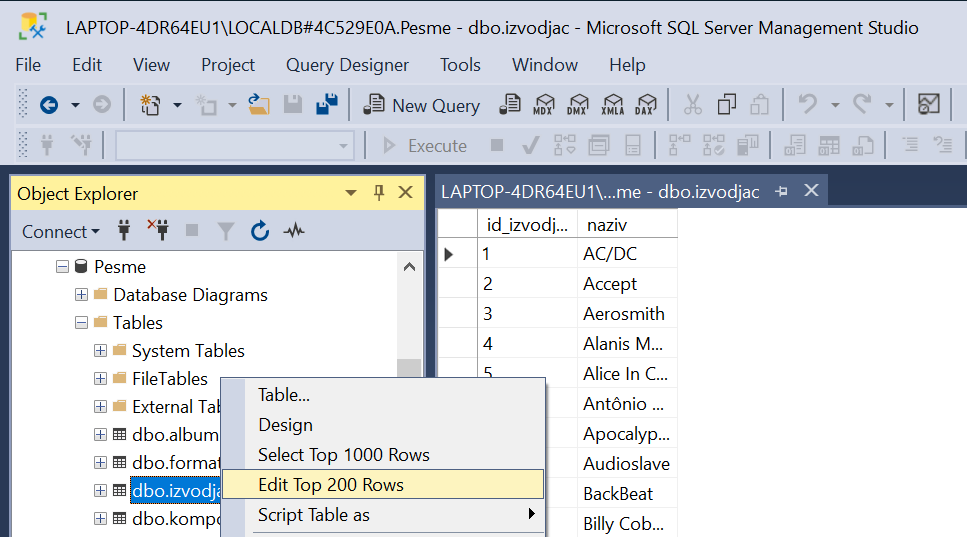Expand the FileTables folder
The image size is (967, 537).
[x=101, y=379]
